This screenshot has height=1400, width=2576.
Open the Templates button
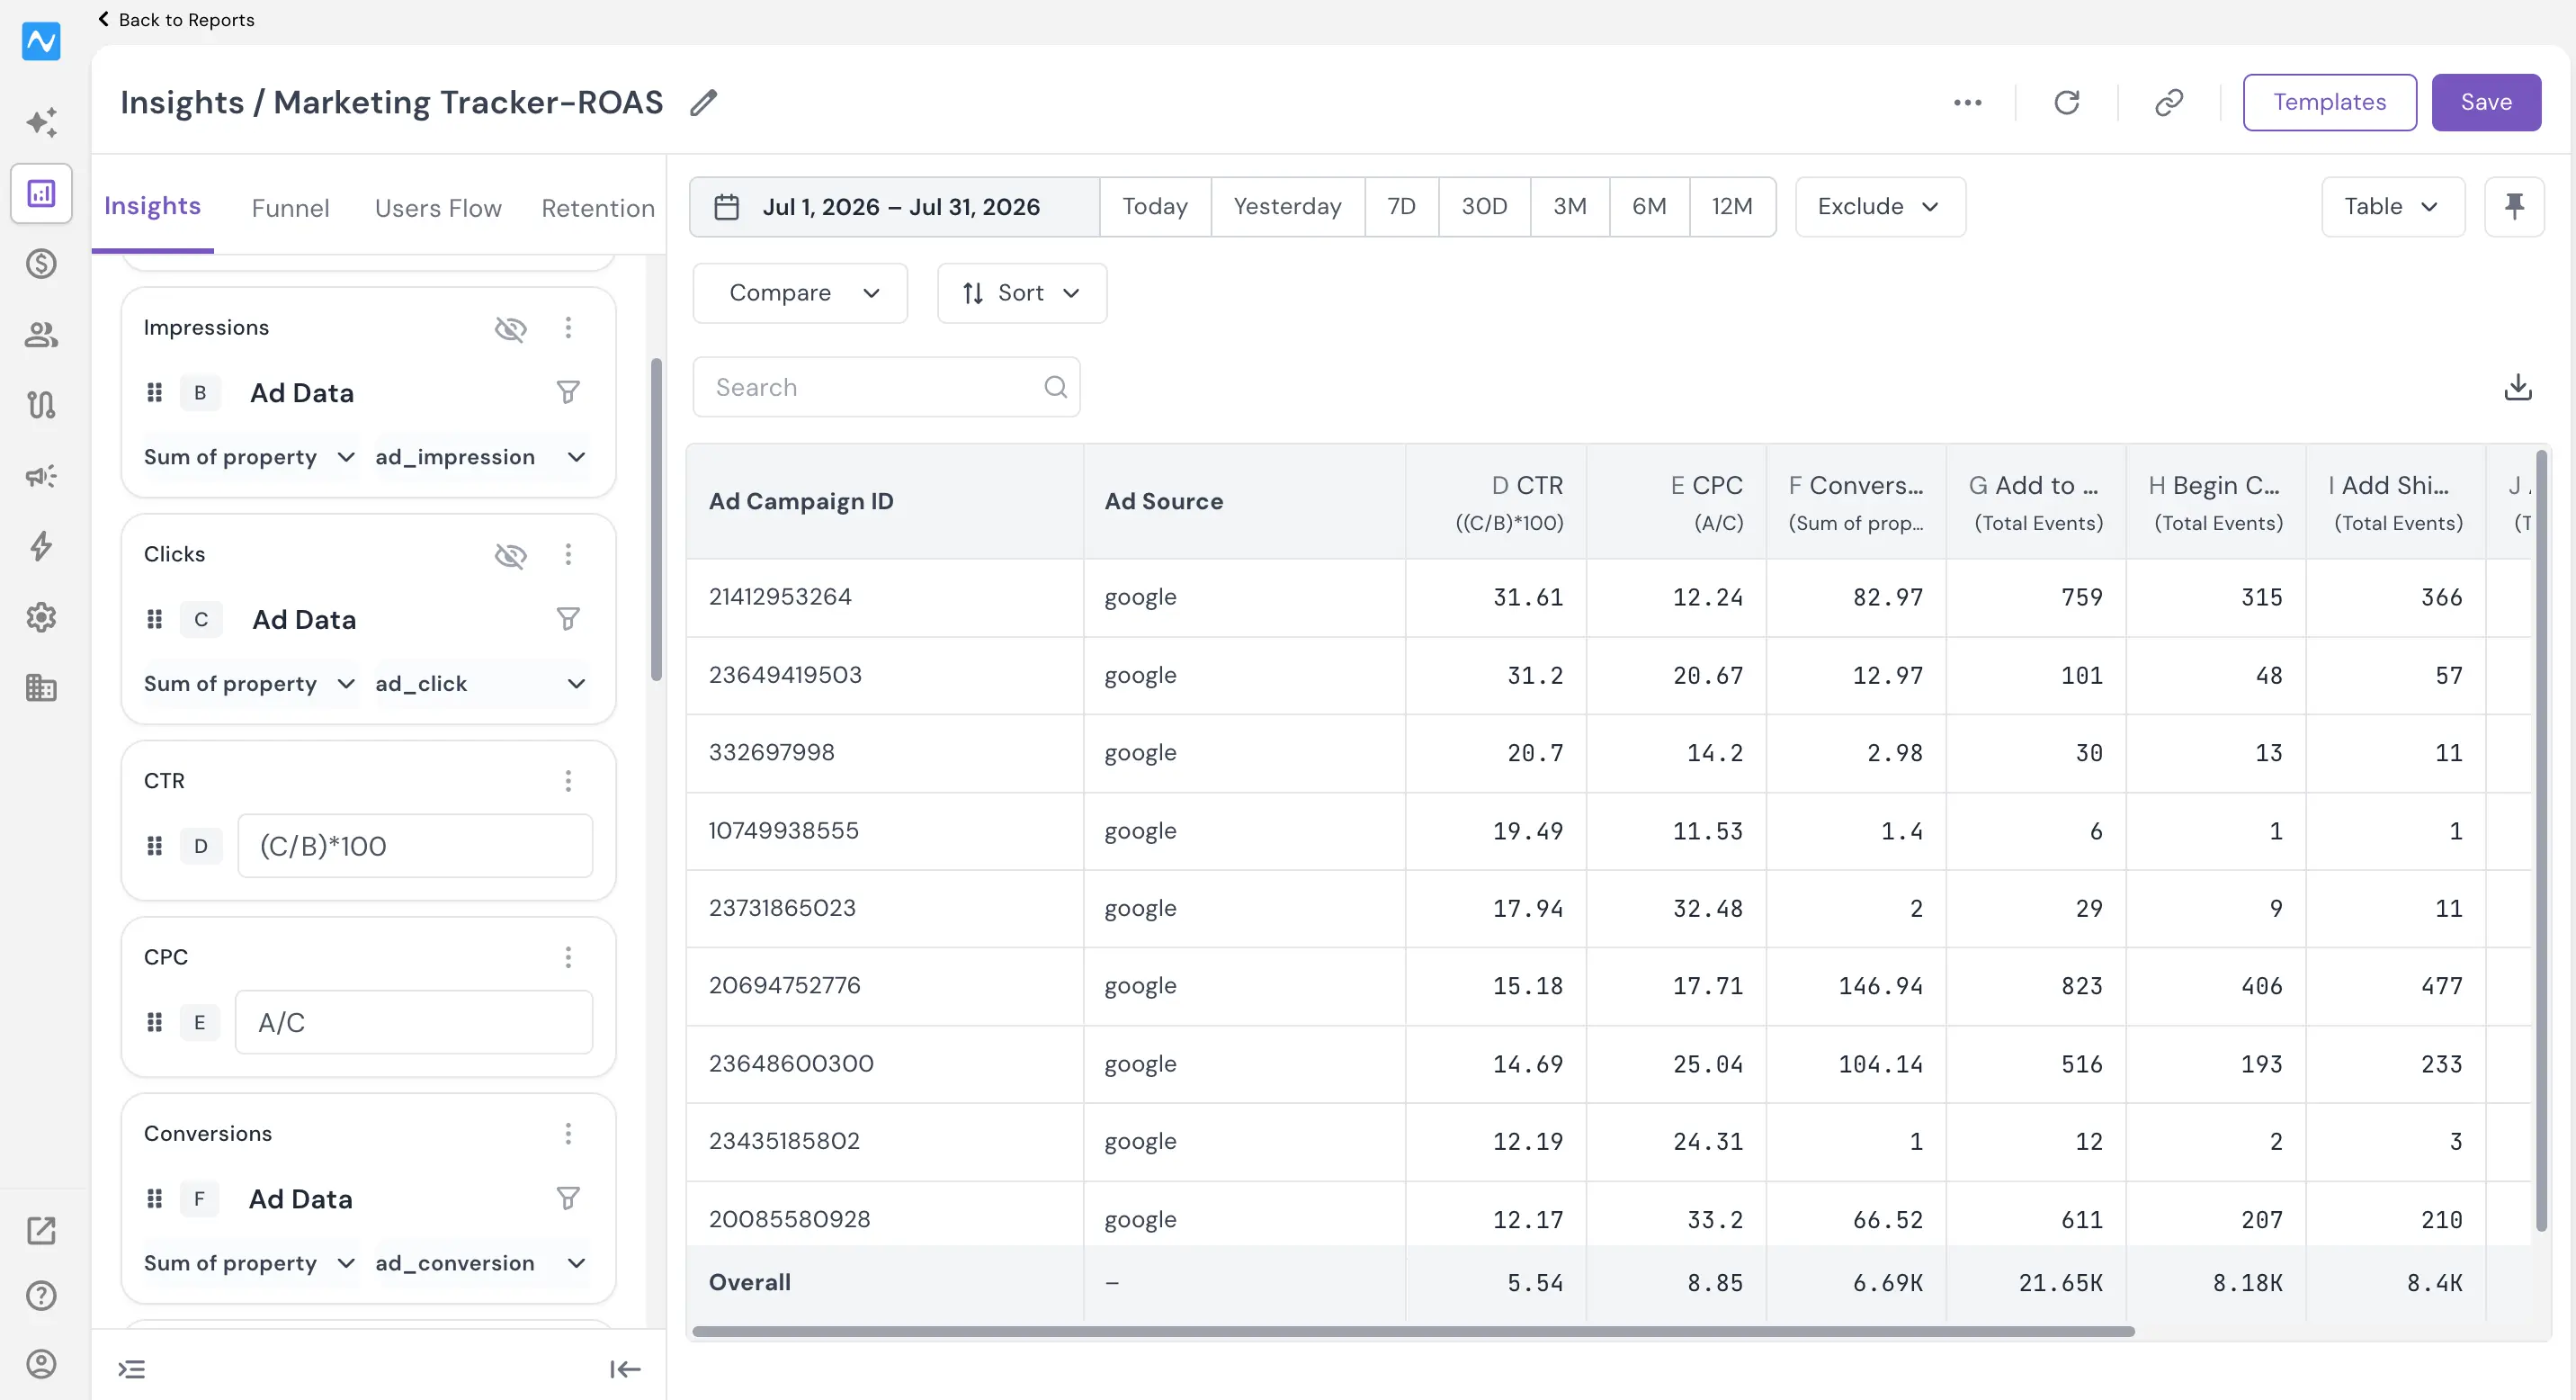(2329, 102)
